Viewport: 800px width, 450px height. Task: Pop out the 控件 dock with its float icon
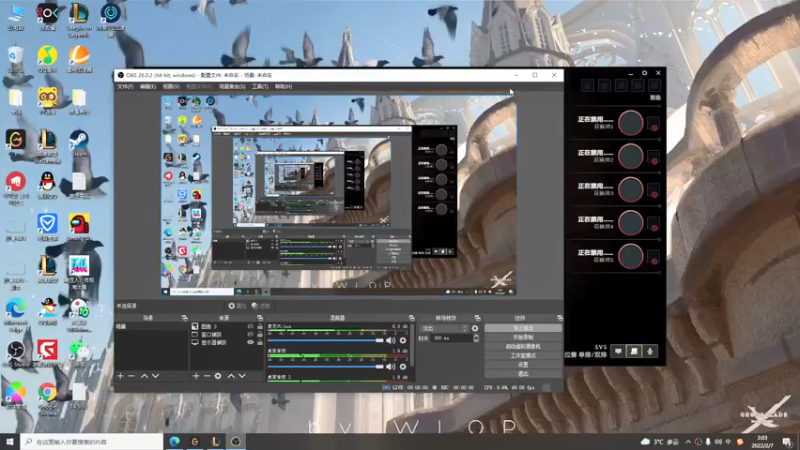(x=560, y=318)
